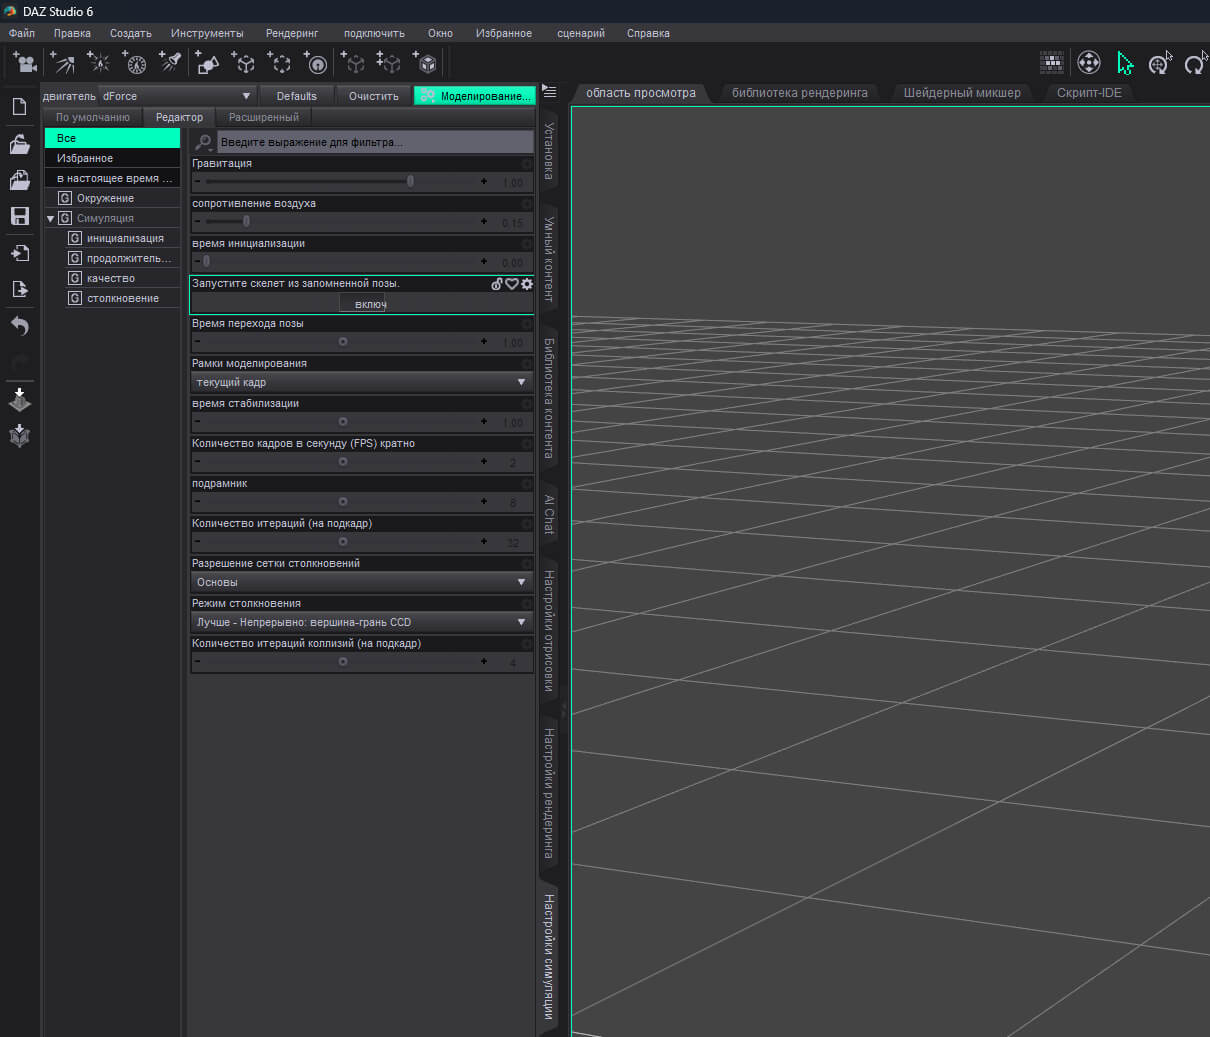The image size is (1210, 1037).
Task: Open the camera pan cube control
Action: point(1089,62)
